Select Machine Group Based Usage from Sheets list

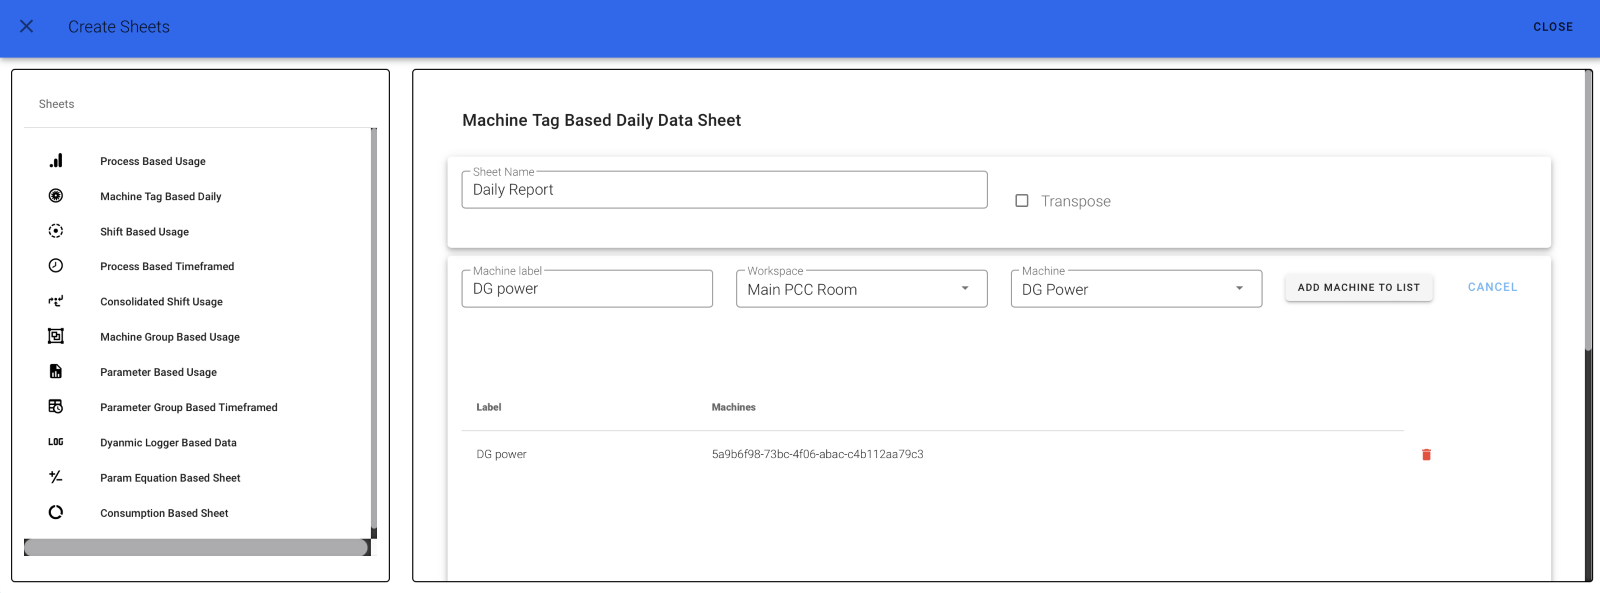point(169,337)
